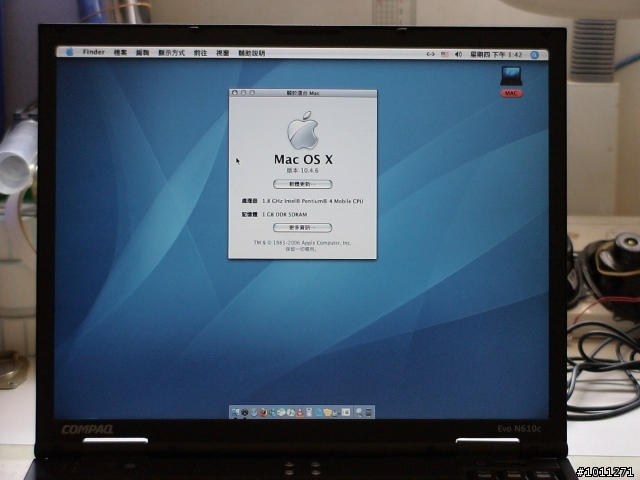Open the 視窗 menu
640x480 pixels.
tap(222, 53)
